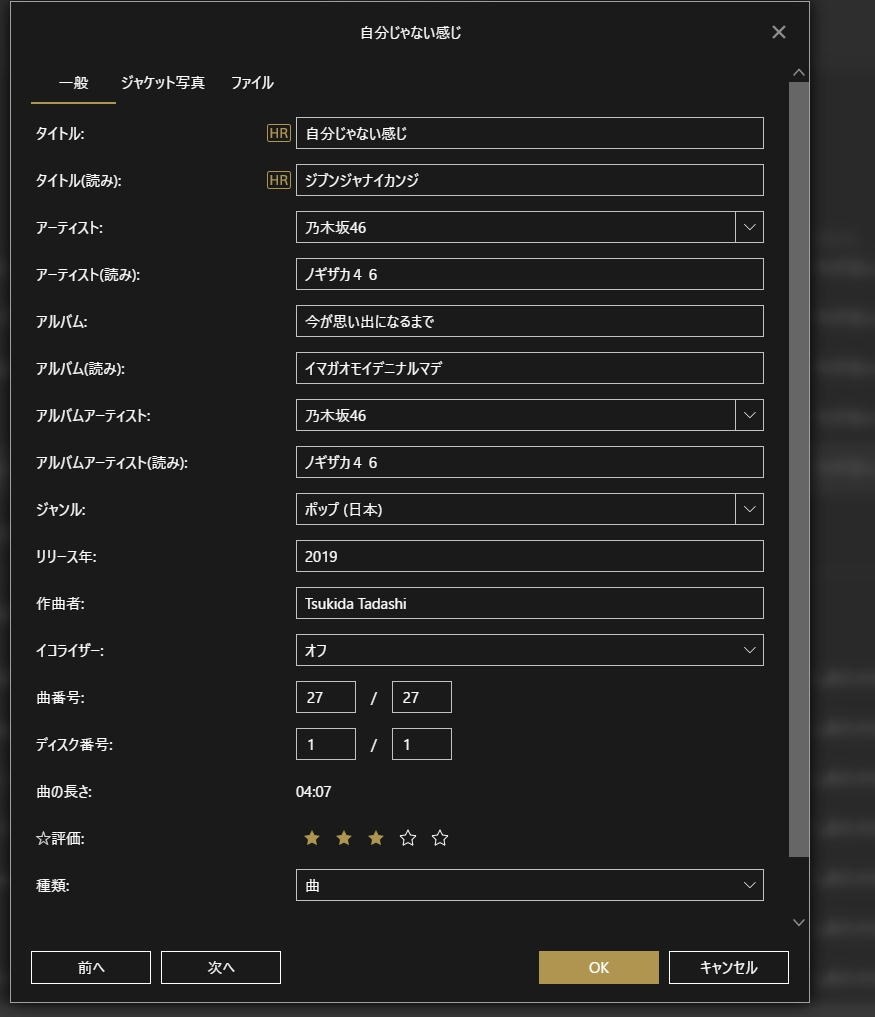Click scrollbar down arrow

(799, 922)
